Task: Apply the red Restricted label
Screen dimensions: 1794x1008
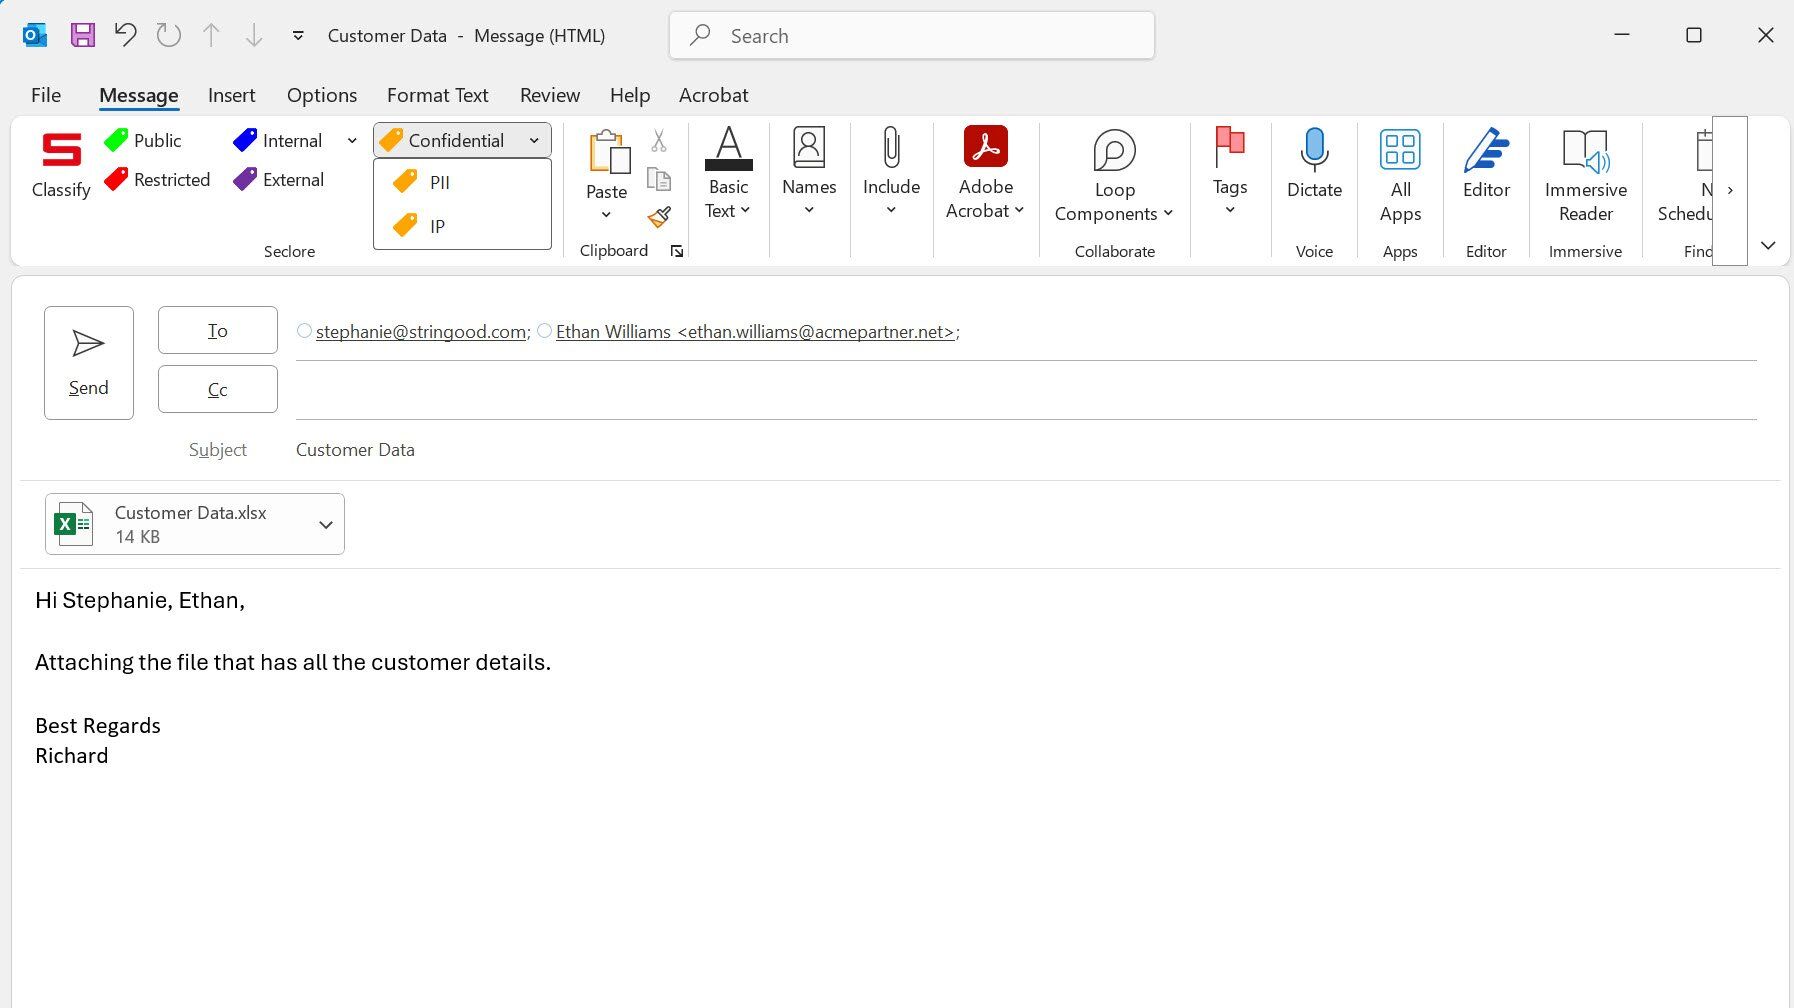Action: pyautogui.click(x=157, y=180)
